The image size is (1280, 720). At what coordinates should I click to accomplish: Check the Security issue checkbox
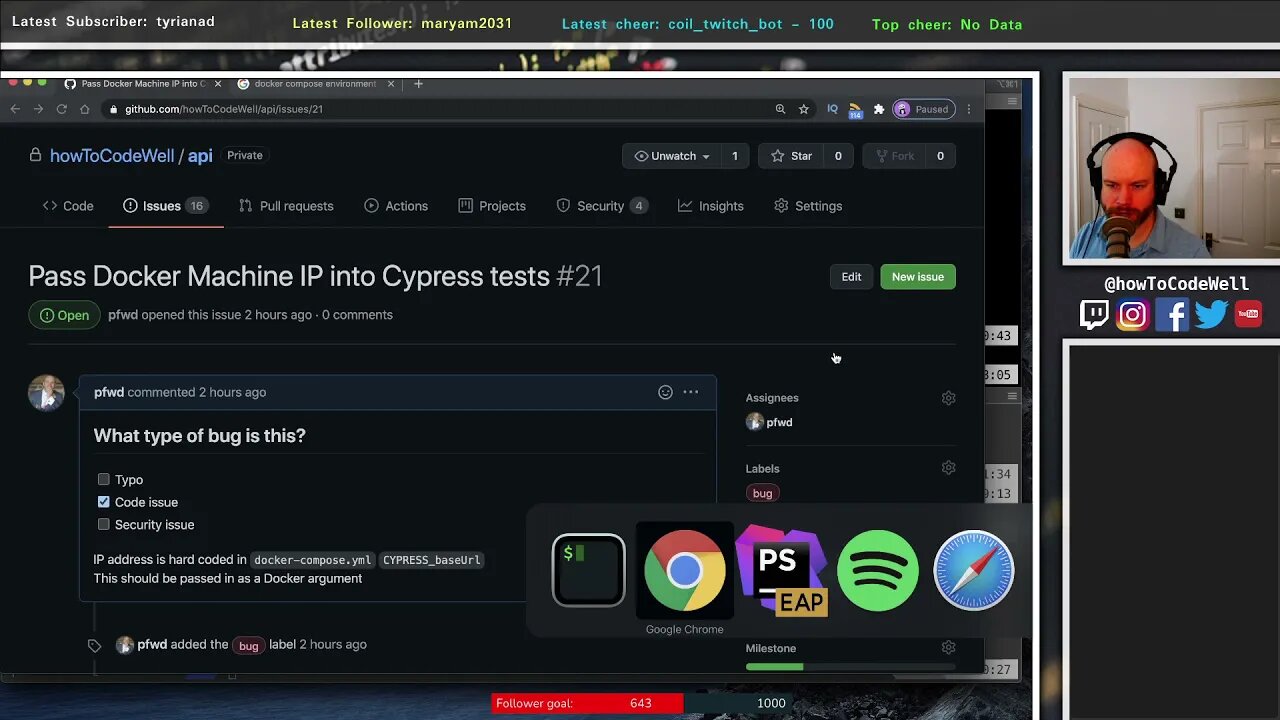pos(103,524)
